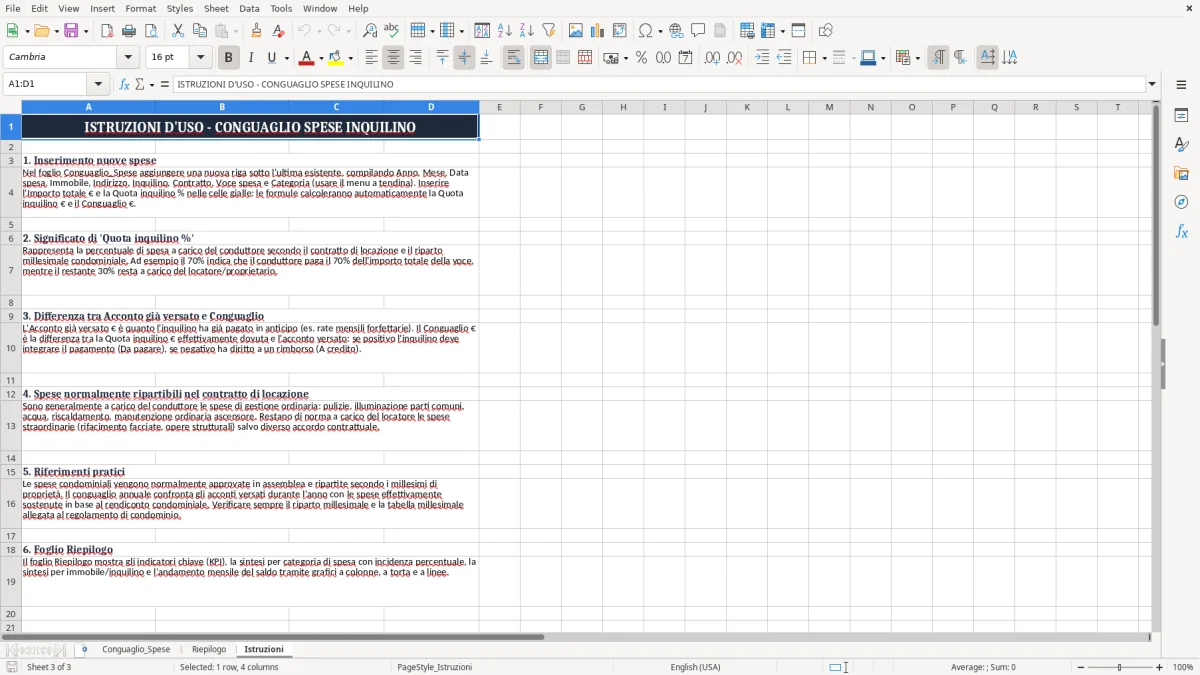Viewport: 1200px width, 675px height.
Task: Click the Sort Descending icon
Action: pos(527,31)
